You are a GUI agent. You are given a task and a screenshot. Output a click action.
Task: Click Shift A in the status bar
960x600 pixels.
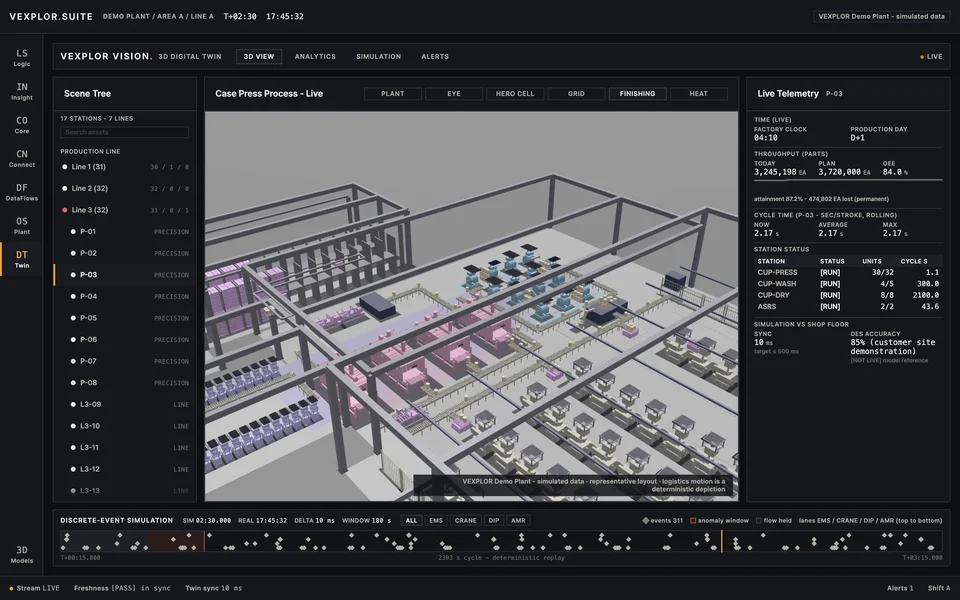click(x=939, y=588)
